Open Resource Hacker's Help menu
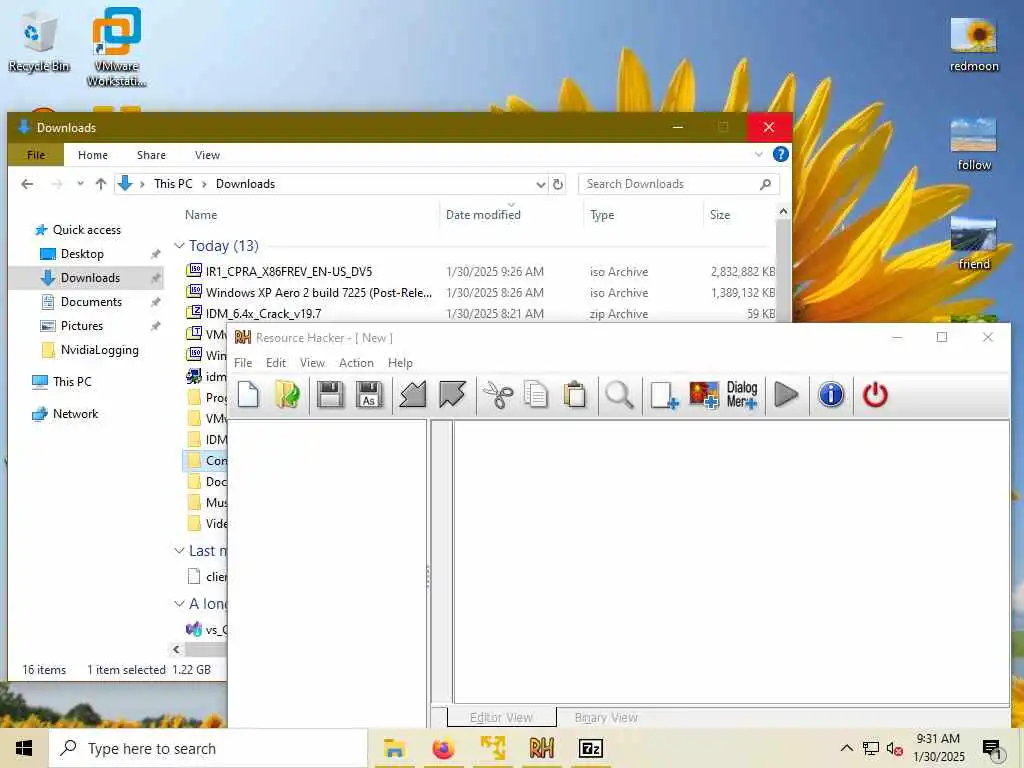This screenshot has height=768, width=1024. [x=400, y=363]
